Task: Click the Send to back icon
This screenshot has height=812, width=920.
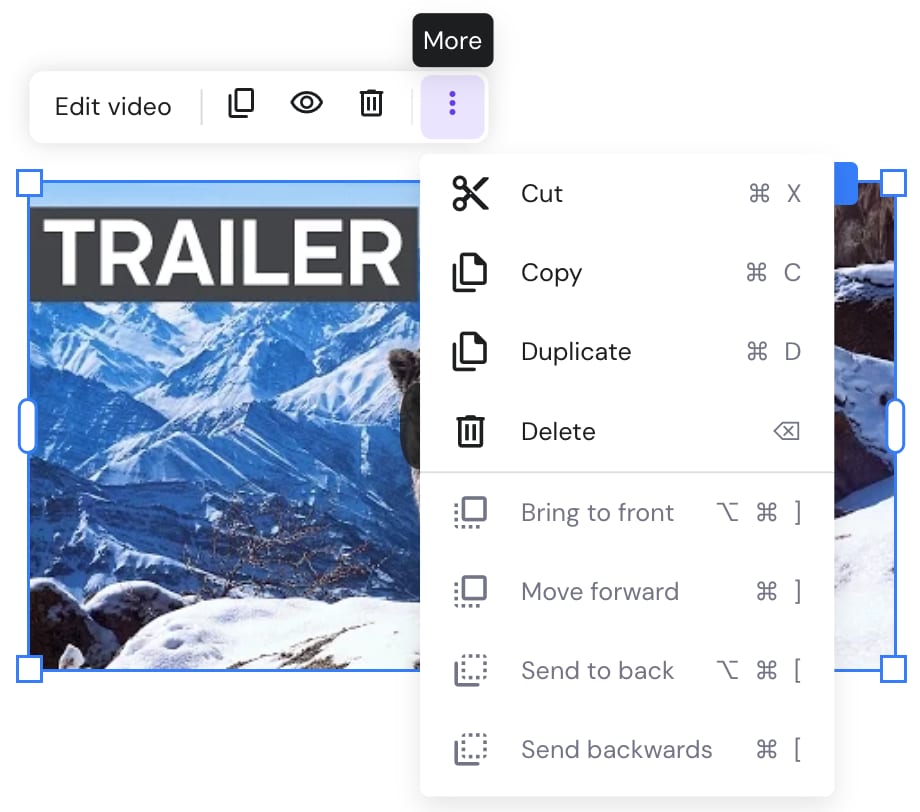Action: coord(470,670)
